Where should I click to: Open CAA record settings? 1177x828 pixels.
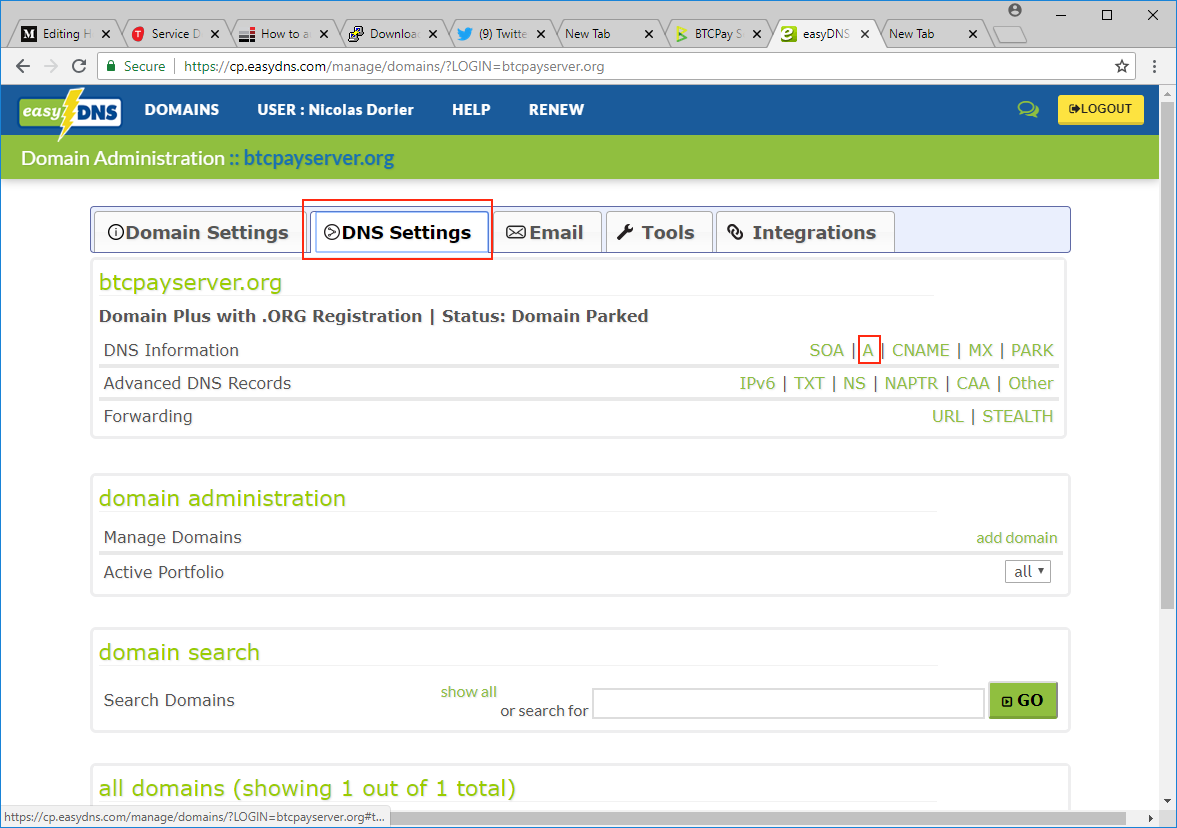point(973,384)
